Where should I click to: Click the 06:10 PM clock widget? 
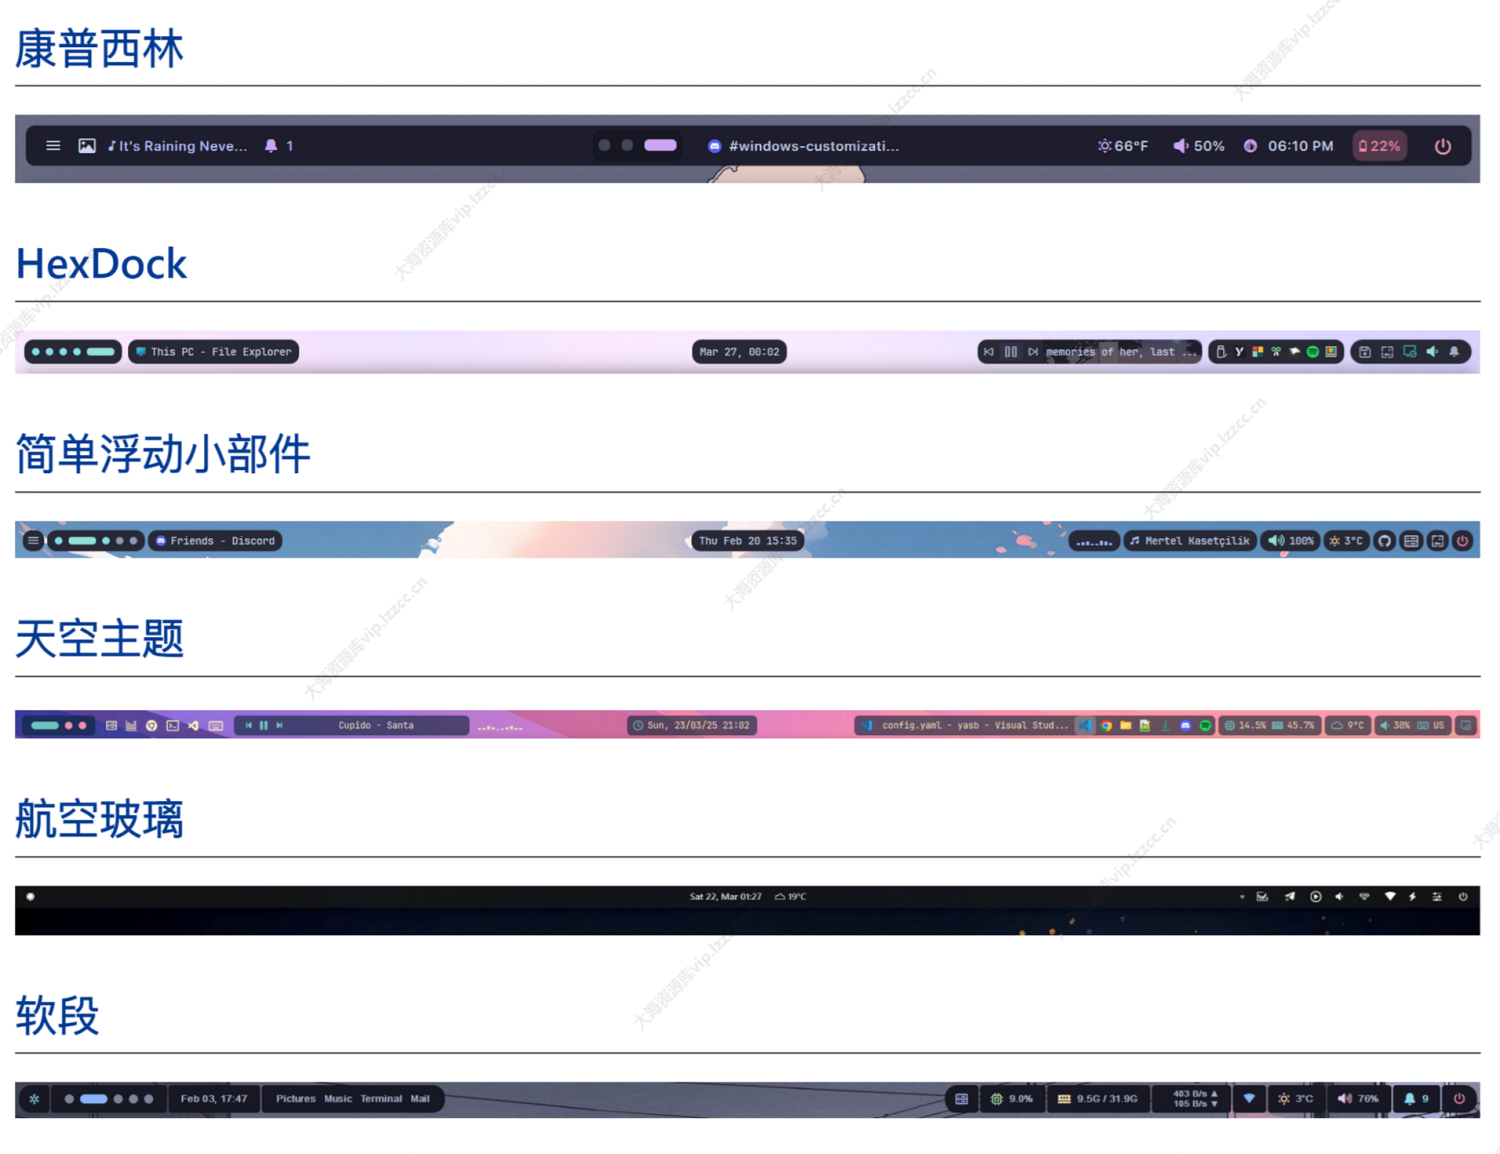(x=1288, y=146)
